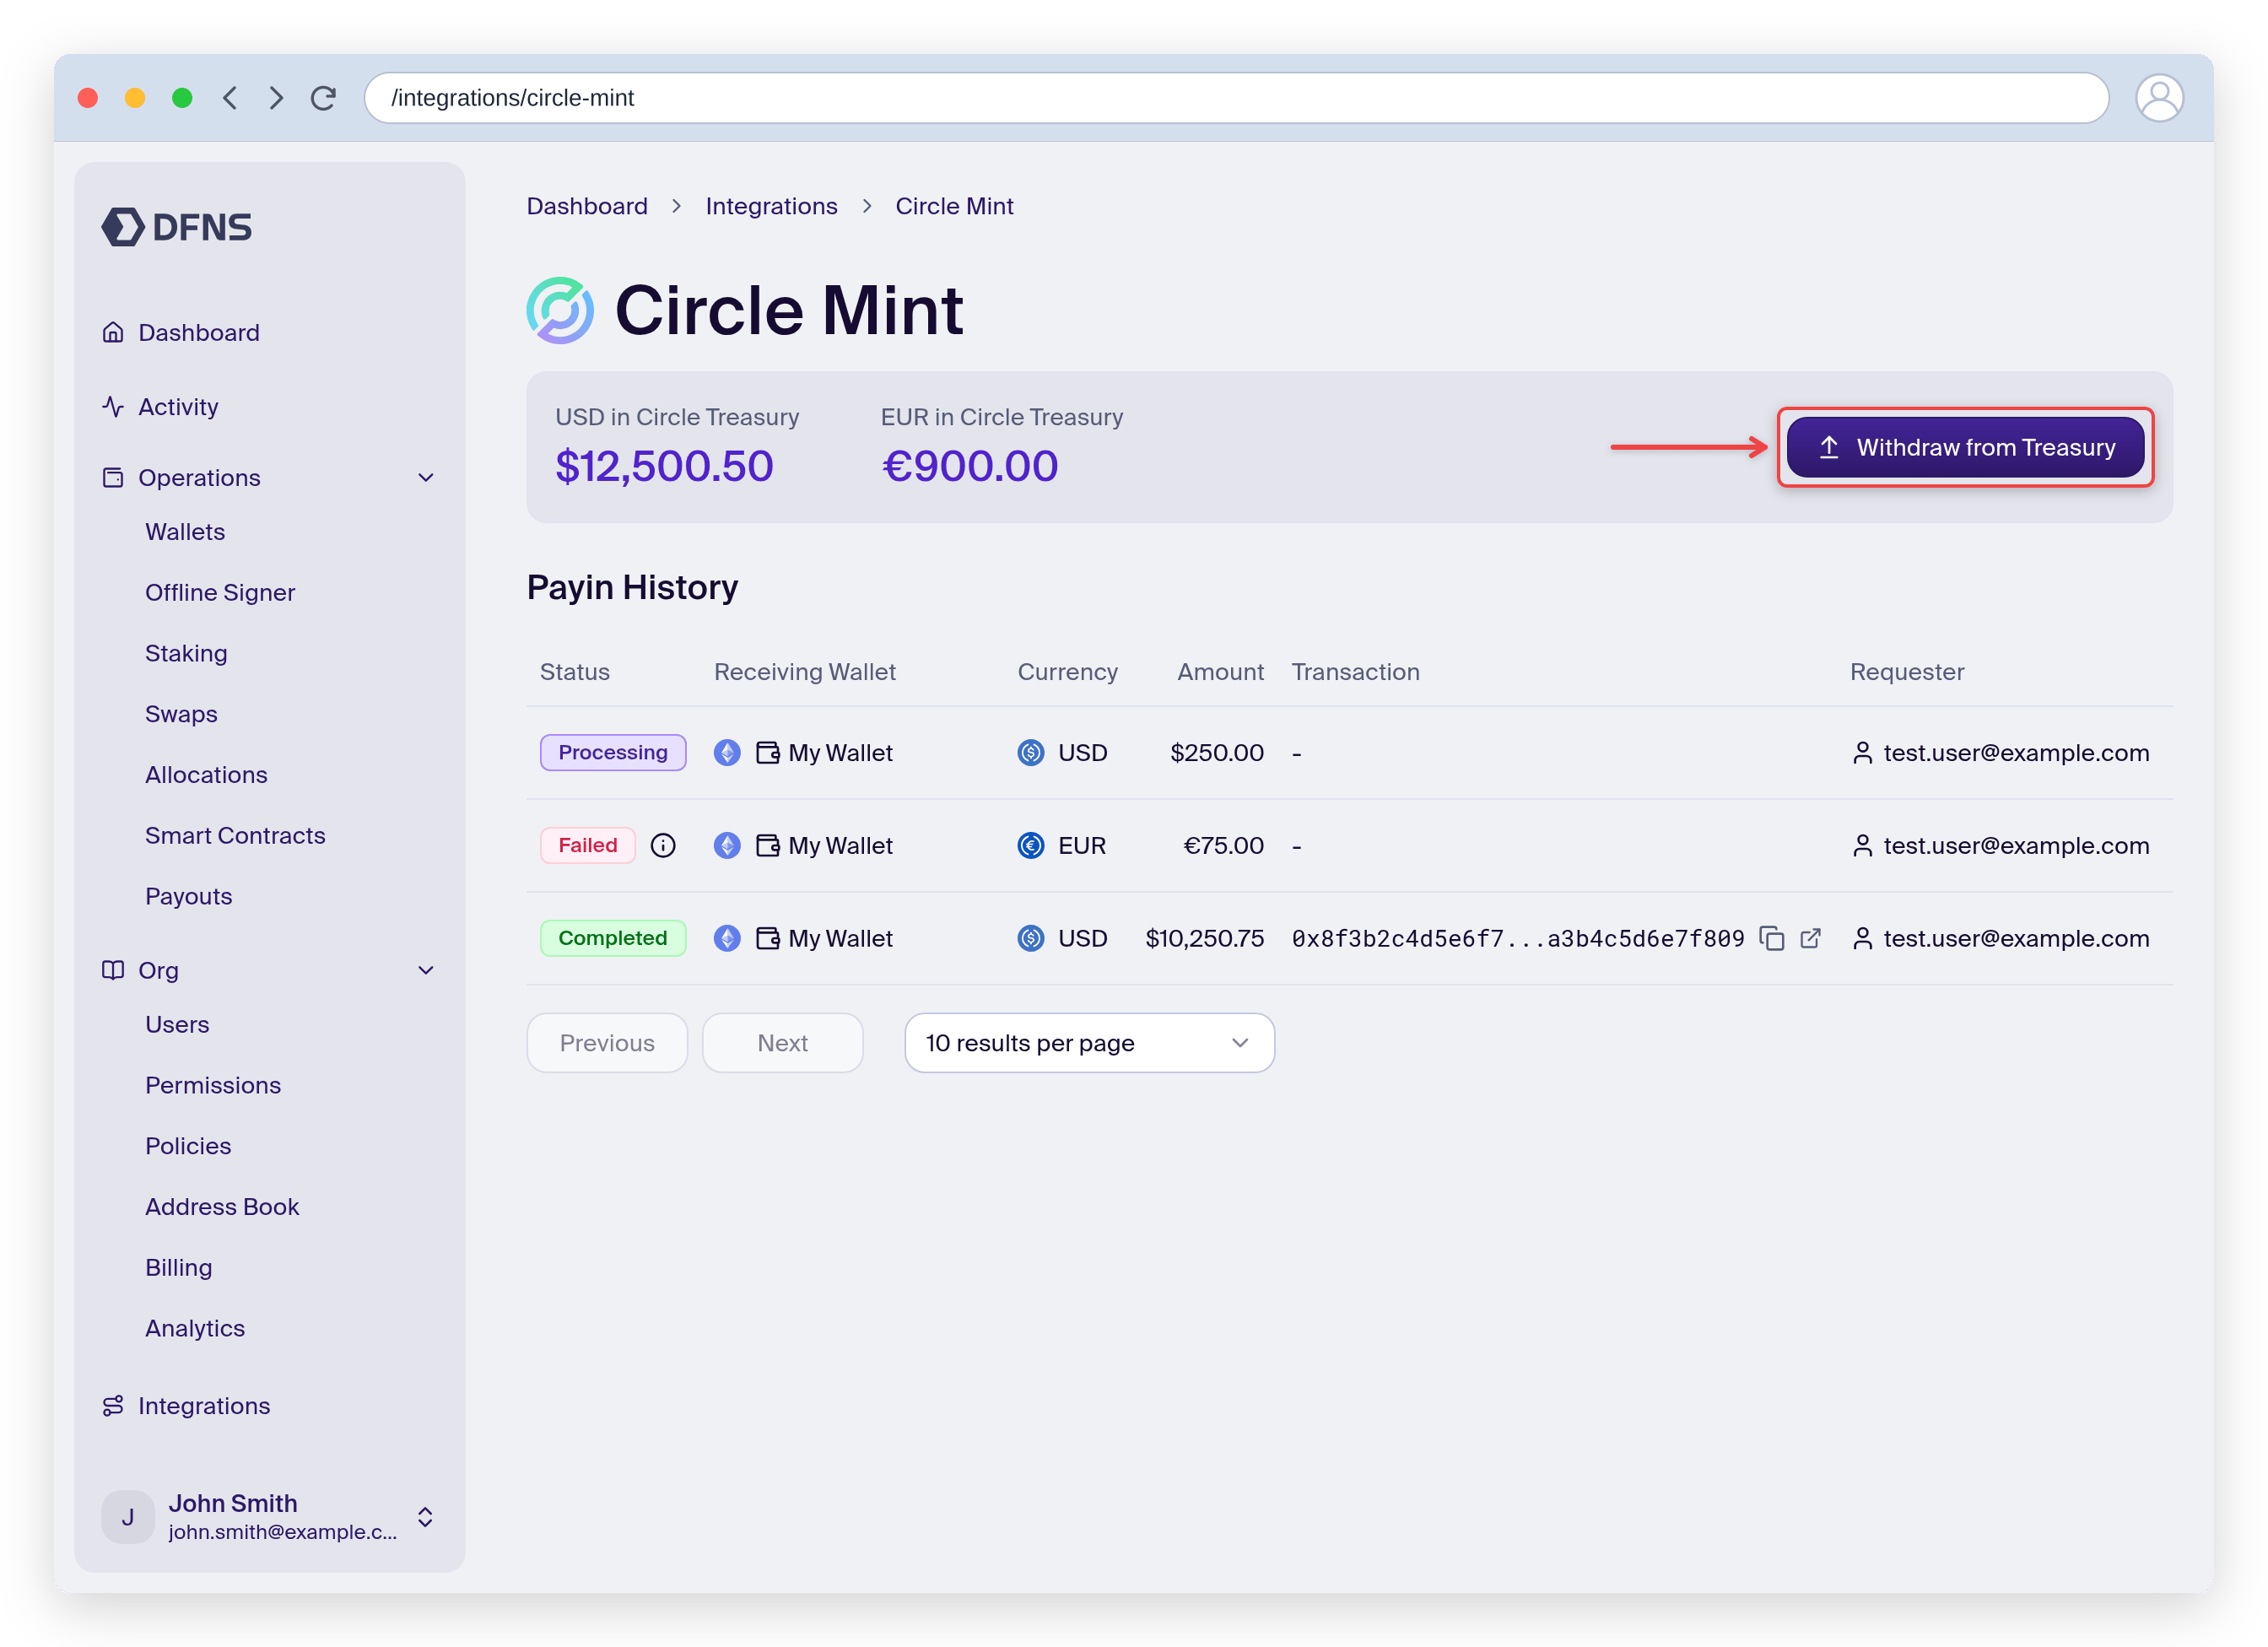Click the user icon in the Failed row requester
This screenshot has height=1647, width=2268.
(x=1862, y=846)
